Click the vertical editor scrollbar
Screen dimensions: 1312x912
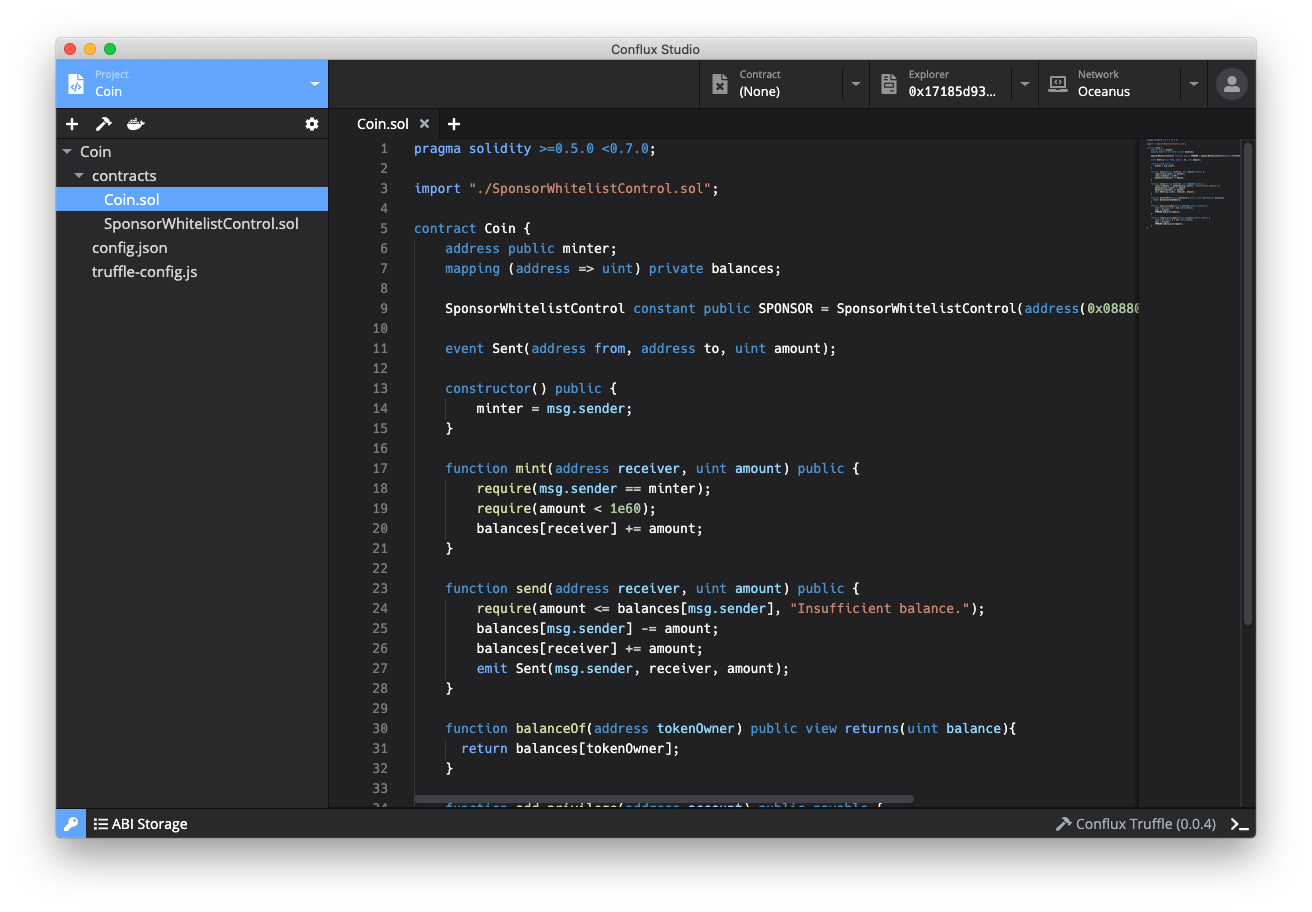pyautogui.click(x=1248, y=385)
